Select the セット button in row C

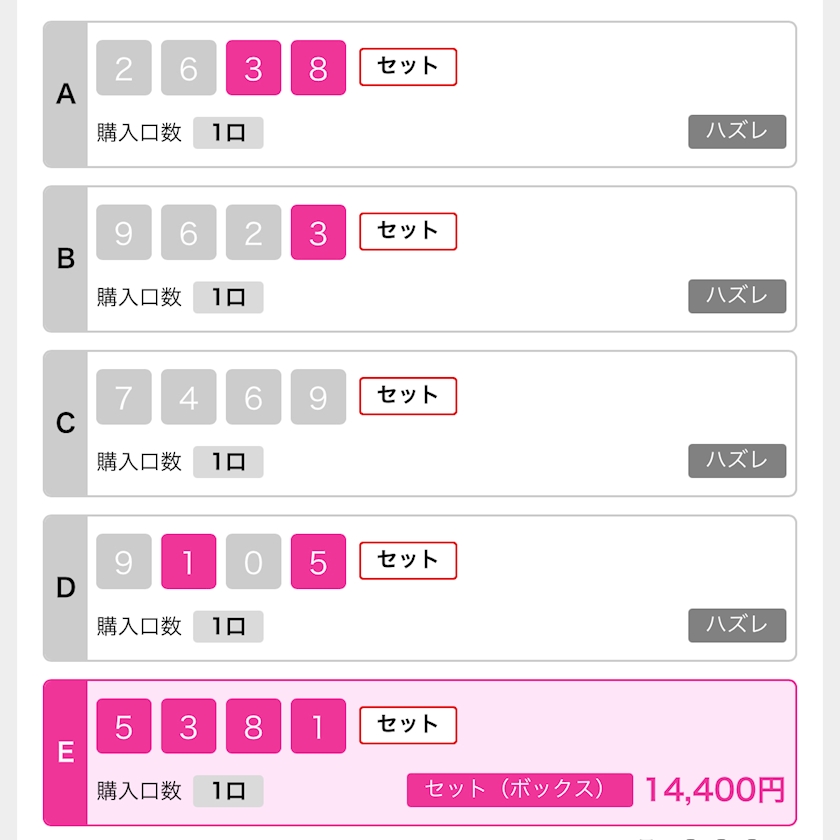(x=408, y=396)
